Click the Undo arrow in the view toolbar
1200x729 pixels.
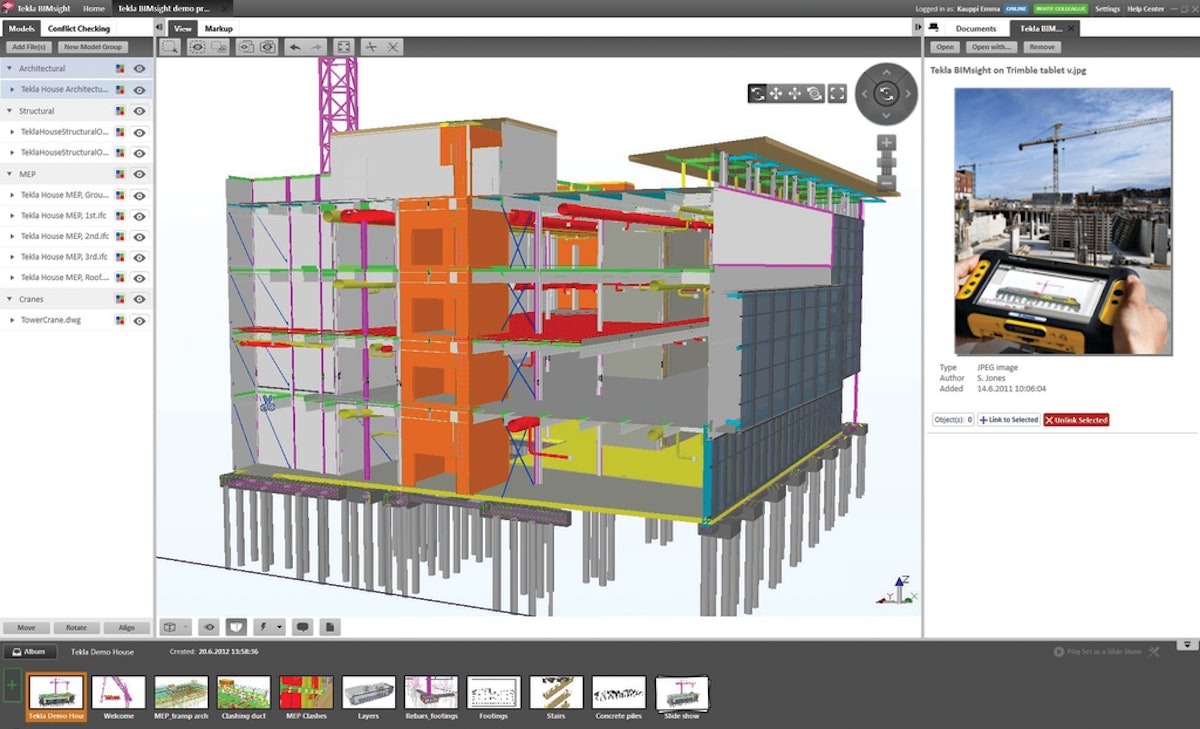click(x=294, y=46)
